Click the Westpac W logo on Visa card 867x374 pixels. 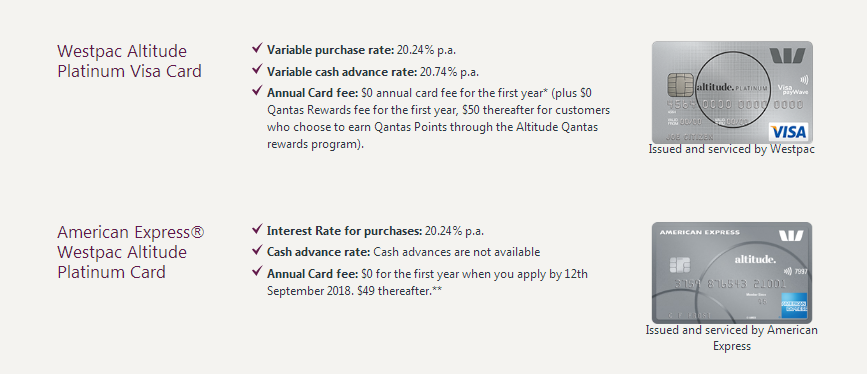click(787, 55)
